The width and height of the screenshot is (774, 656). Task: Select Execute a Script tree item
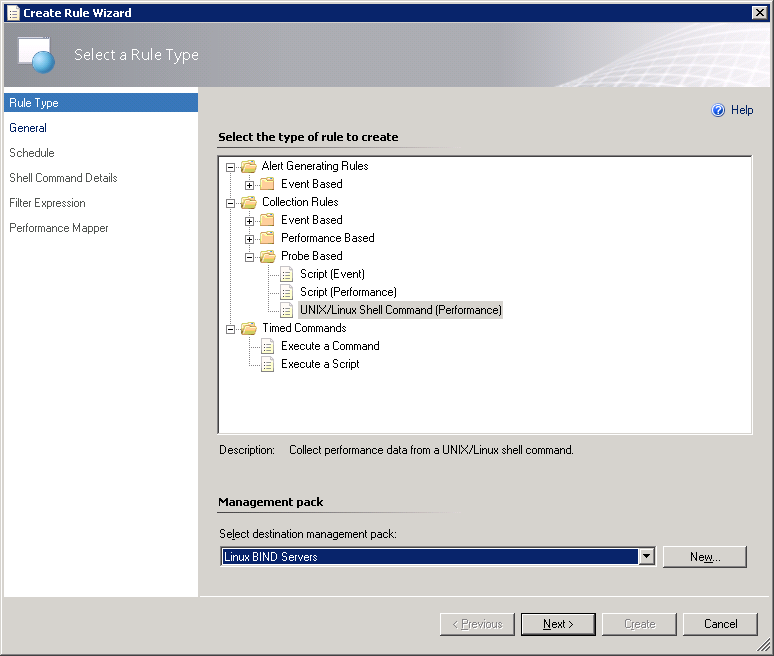(x=319, y=364)
